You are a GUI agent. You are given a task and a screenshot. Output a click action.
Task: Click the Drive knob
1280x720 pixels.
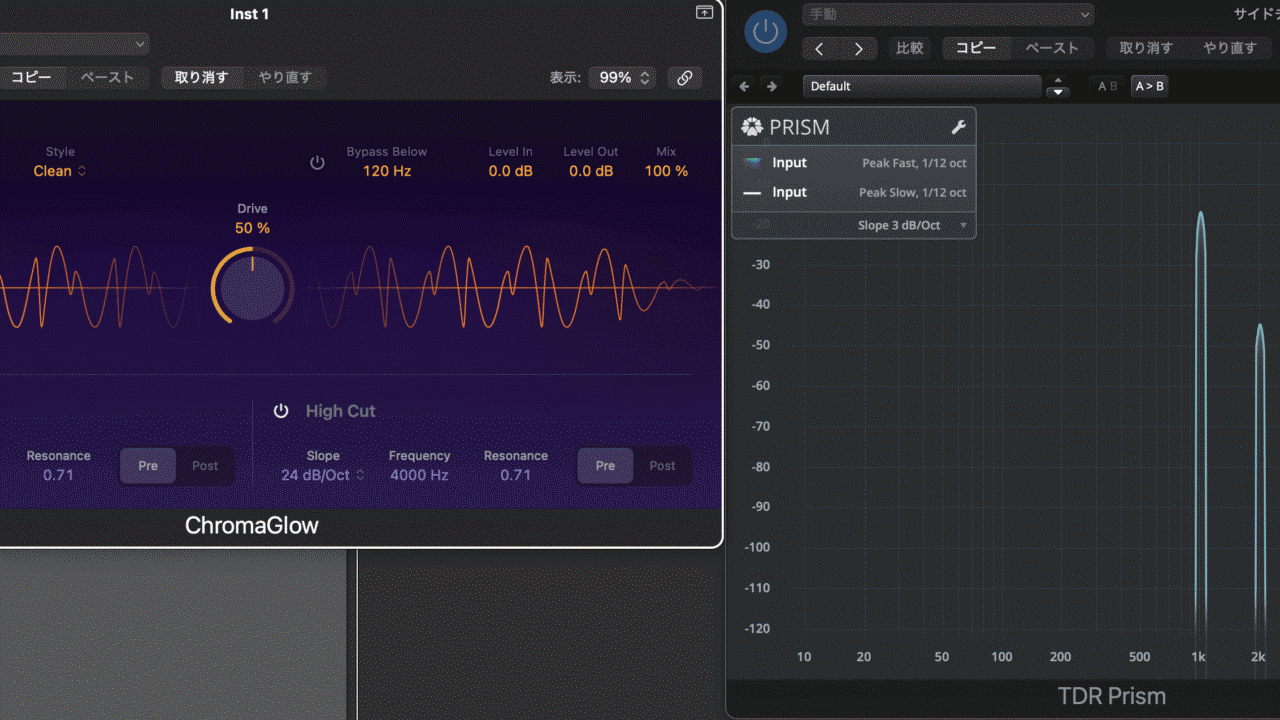coord(253,288)
